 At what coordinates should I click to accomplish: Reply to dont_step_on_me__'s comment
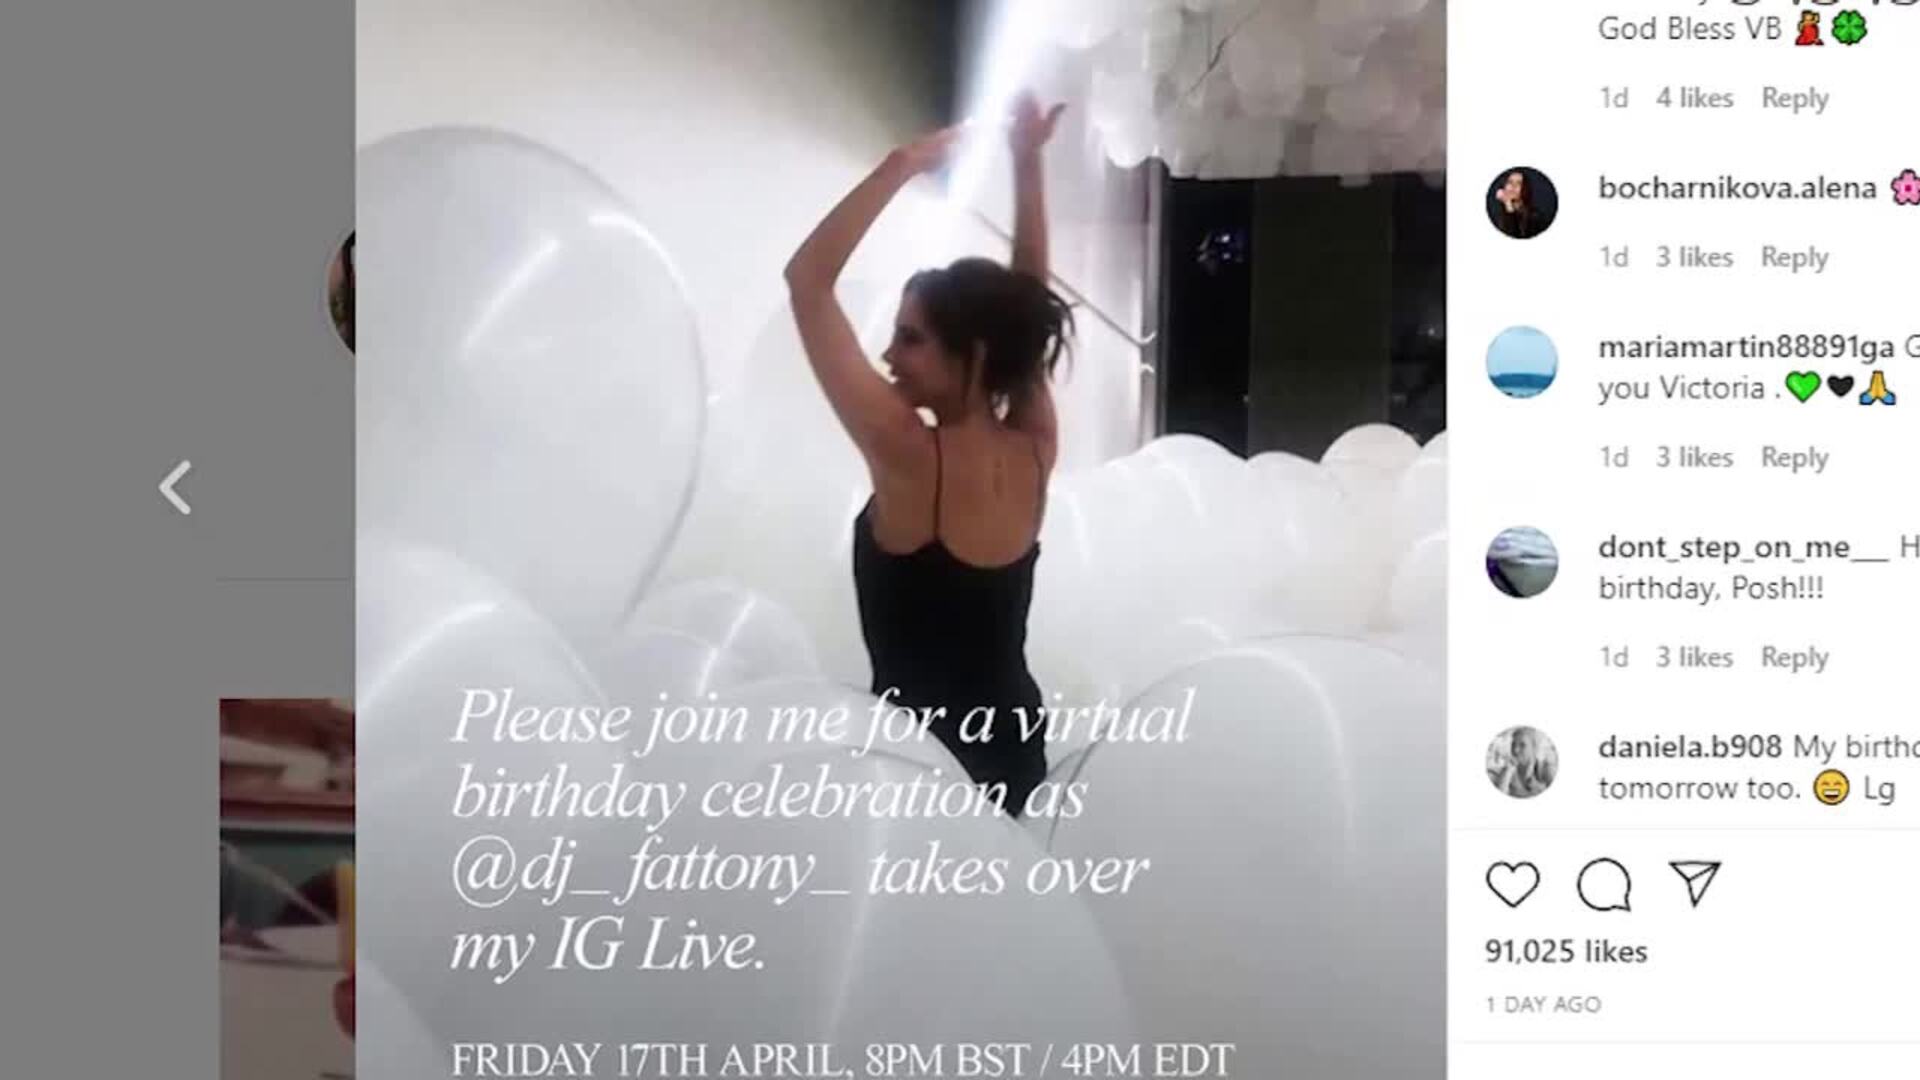(1794, 657)
